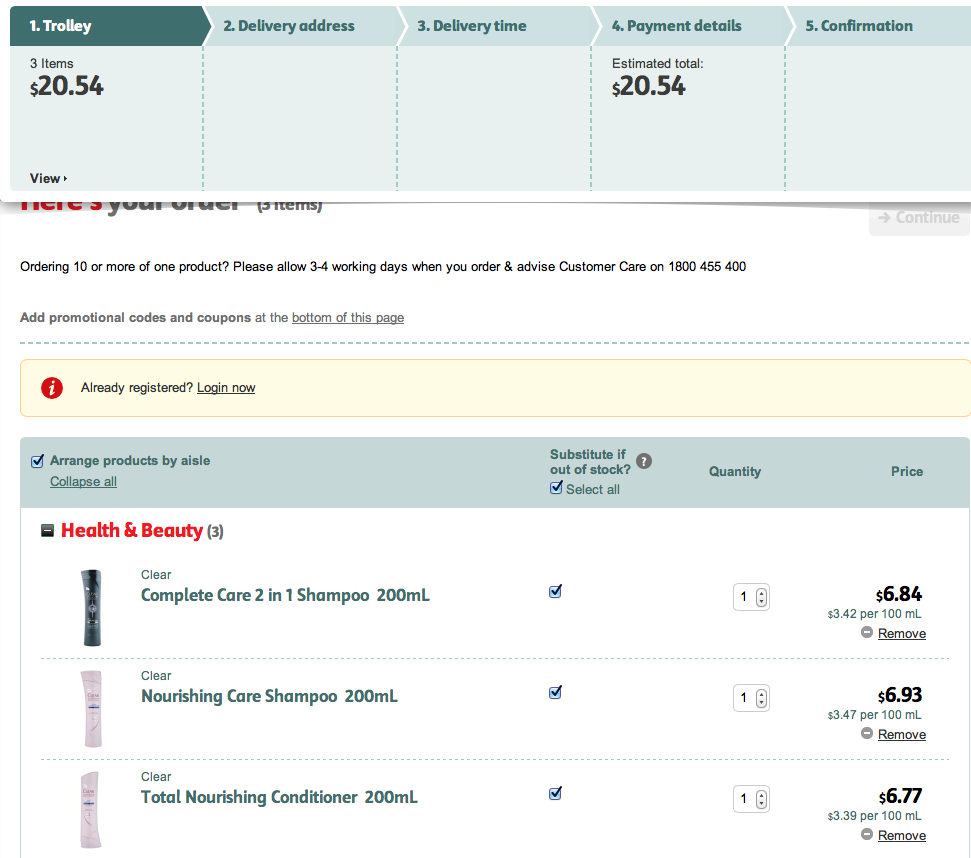Go to Delivery address step
Screen dimensions: 971x858
point(289,26)
